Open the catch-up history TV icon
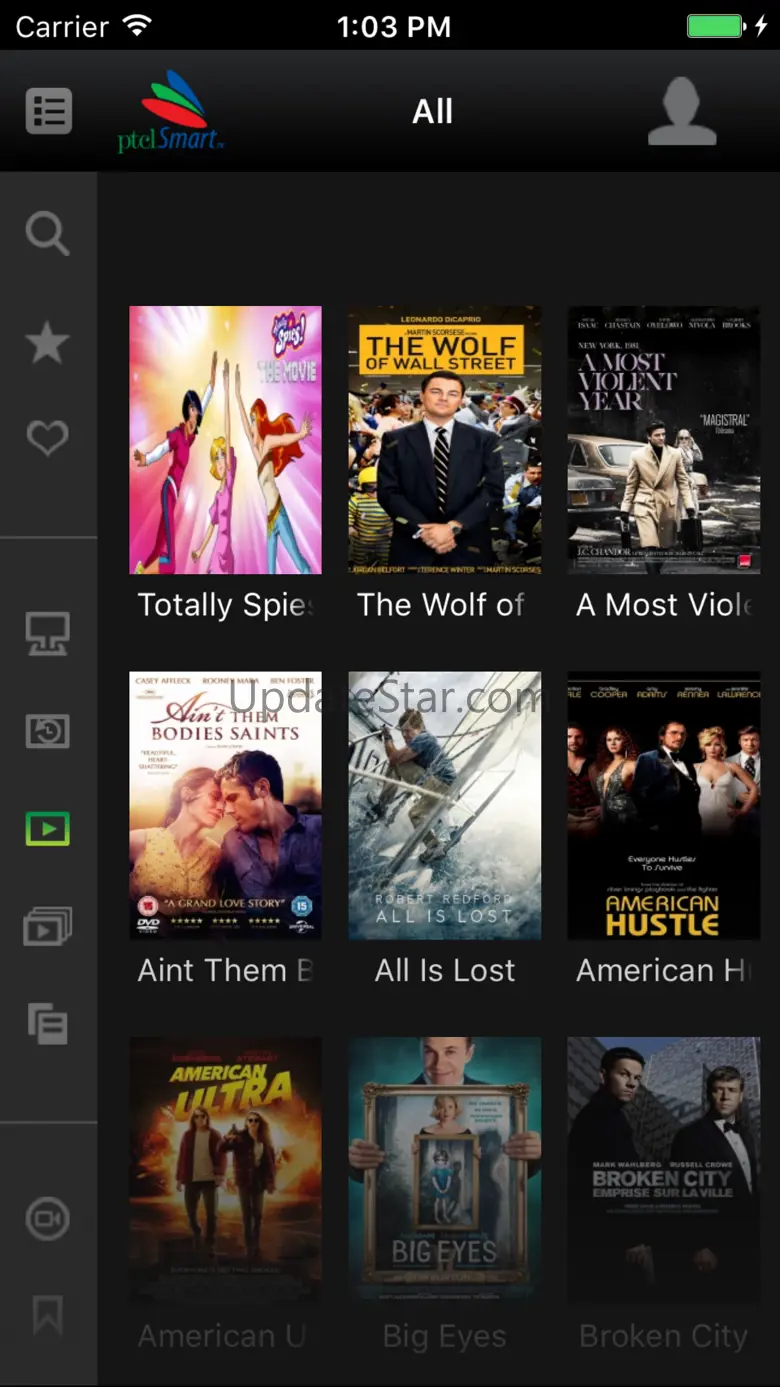 coord(48,731)
